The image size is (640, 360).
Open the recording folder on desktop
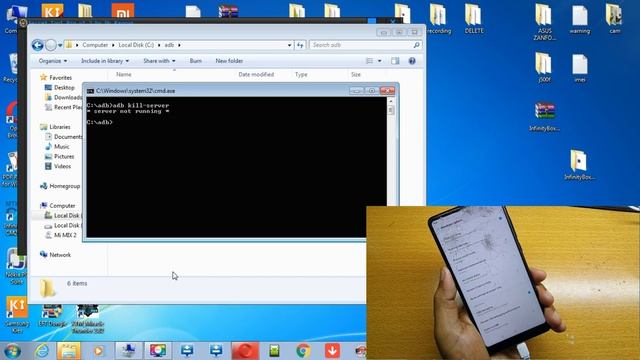(x=438, y=19)
